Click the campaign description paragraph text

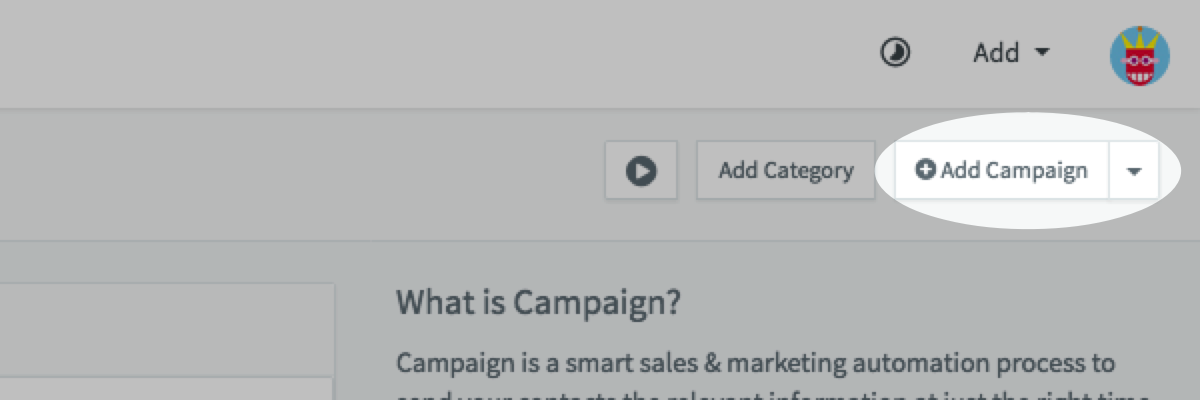[755, 363]
